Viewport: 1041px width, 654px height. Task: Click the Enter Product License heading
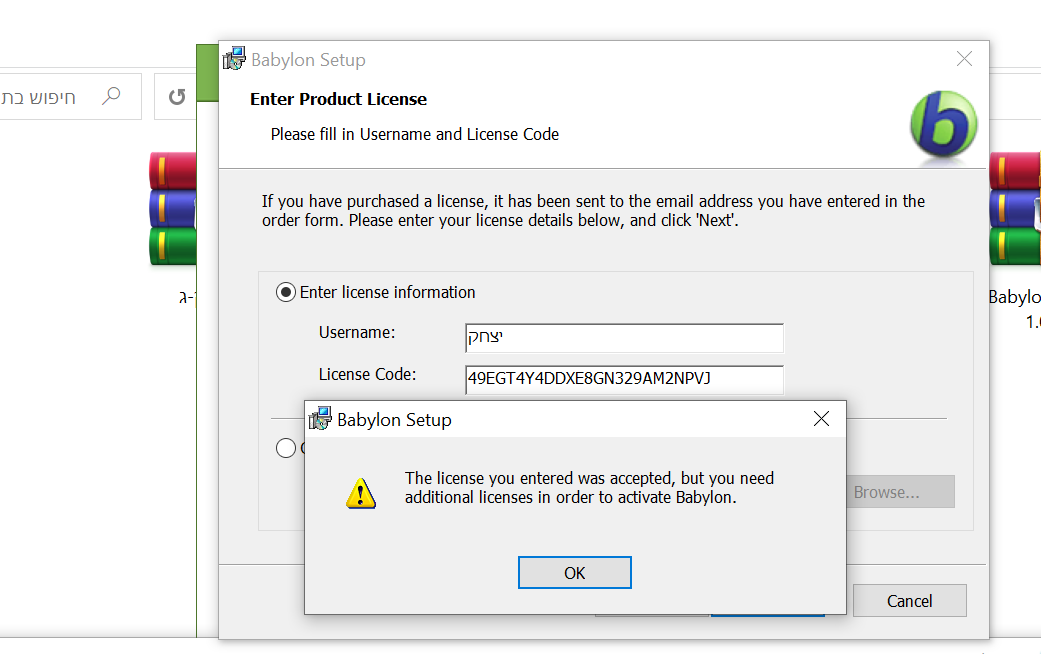click(339, 99)
